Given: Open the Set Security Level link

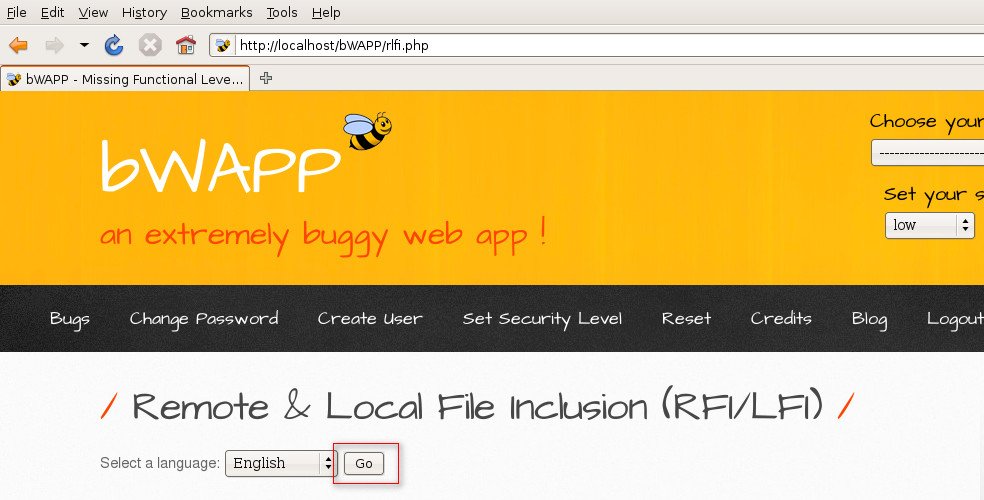Looking at the screenshot, I should pos(542,319).
